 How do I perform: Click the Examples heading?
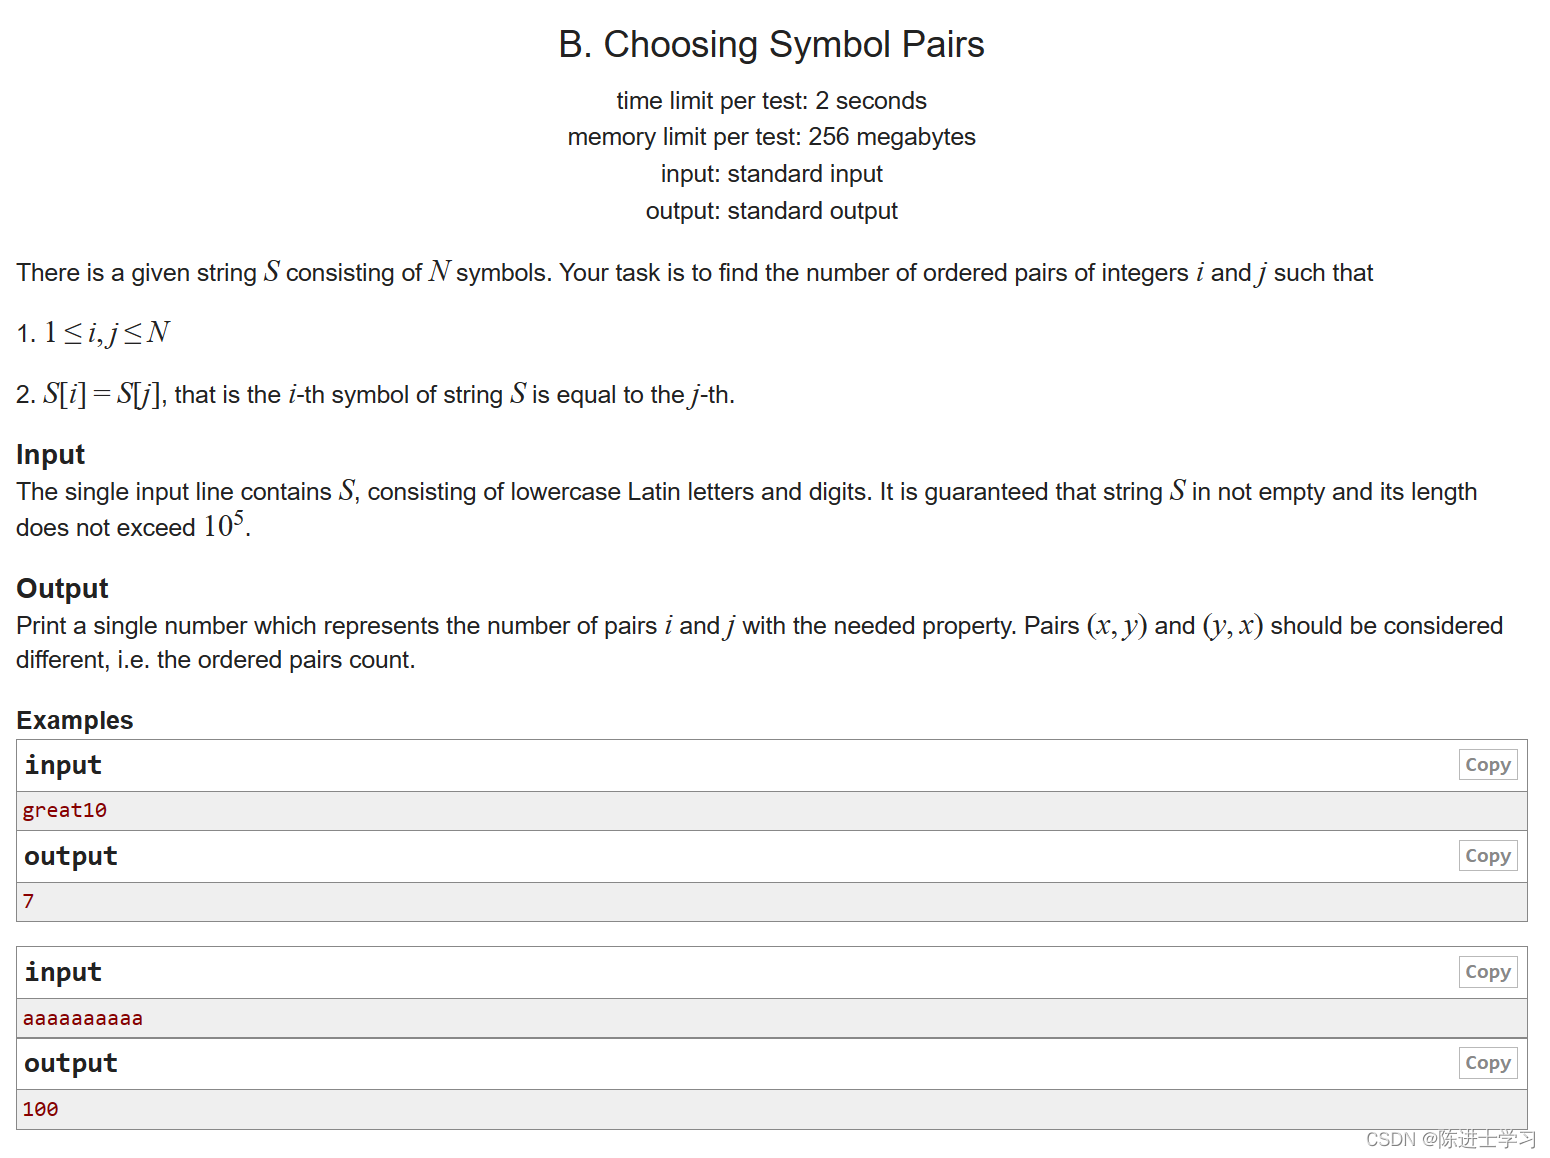coord(74,720)
